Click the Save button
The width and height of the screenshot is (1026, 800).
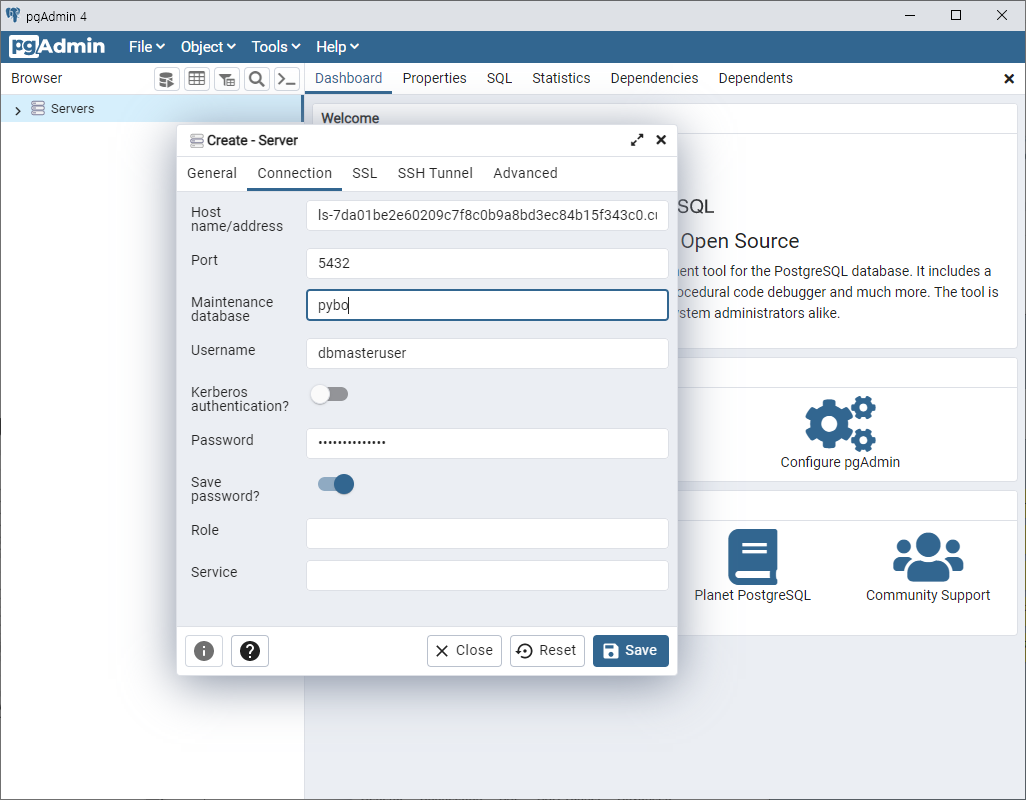pos(631,651)
